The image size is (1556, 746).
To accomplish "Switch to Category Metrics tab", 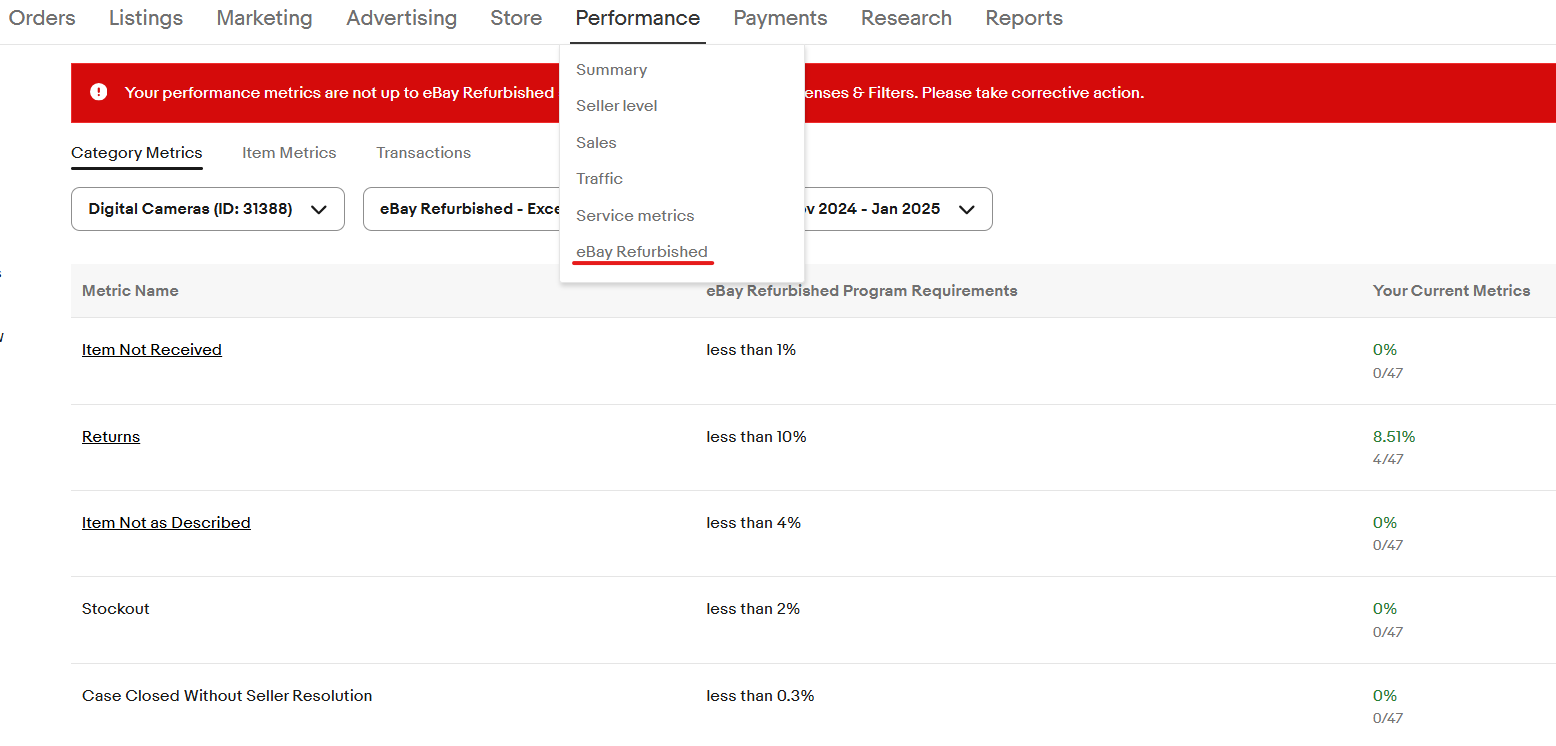I will (137, 153).
